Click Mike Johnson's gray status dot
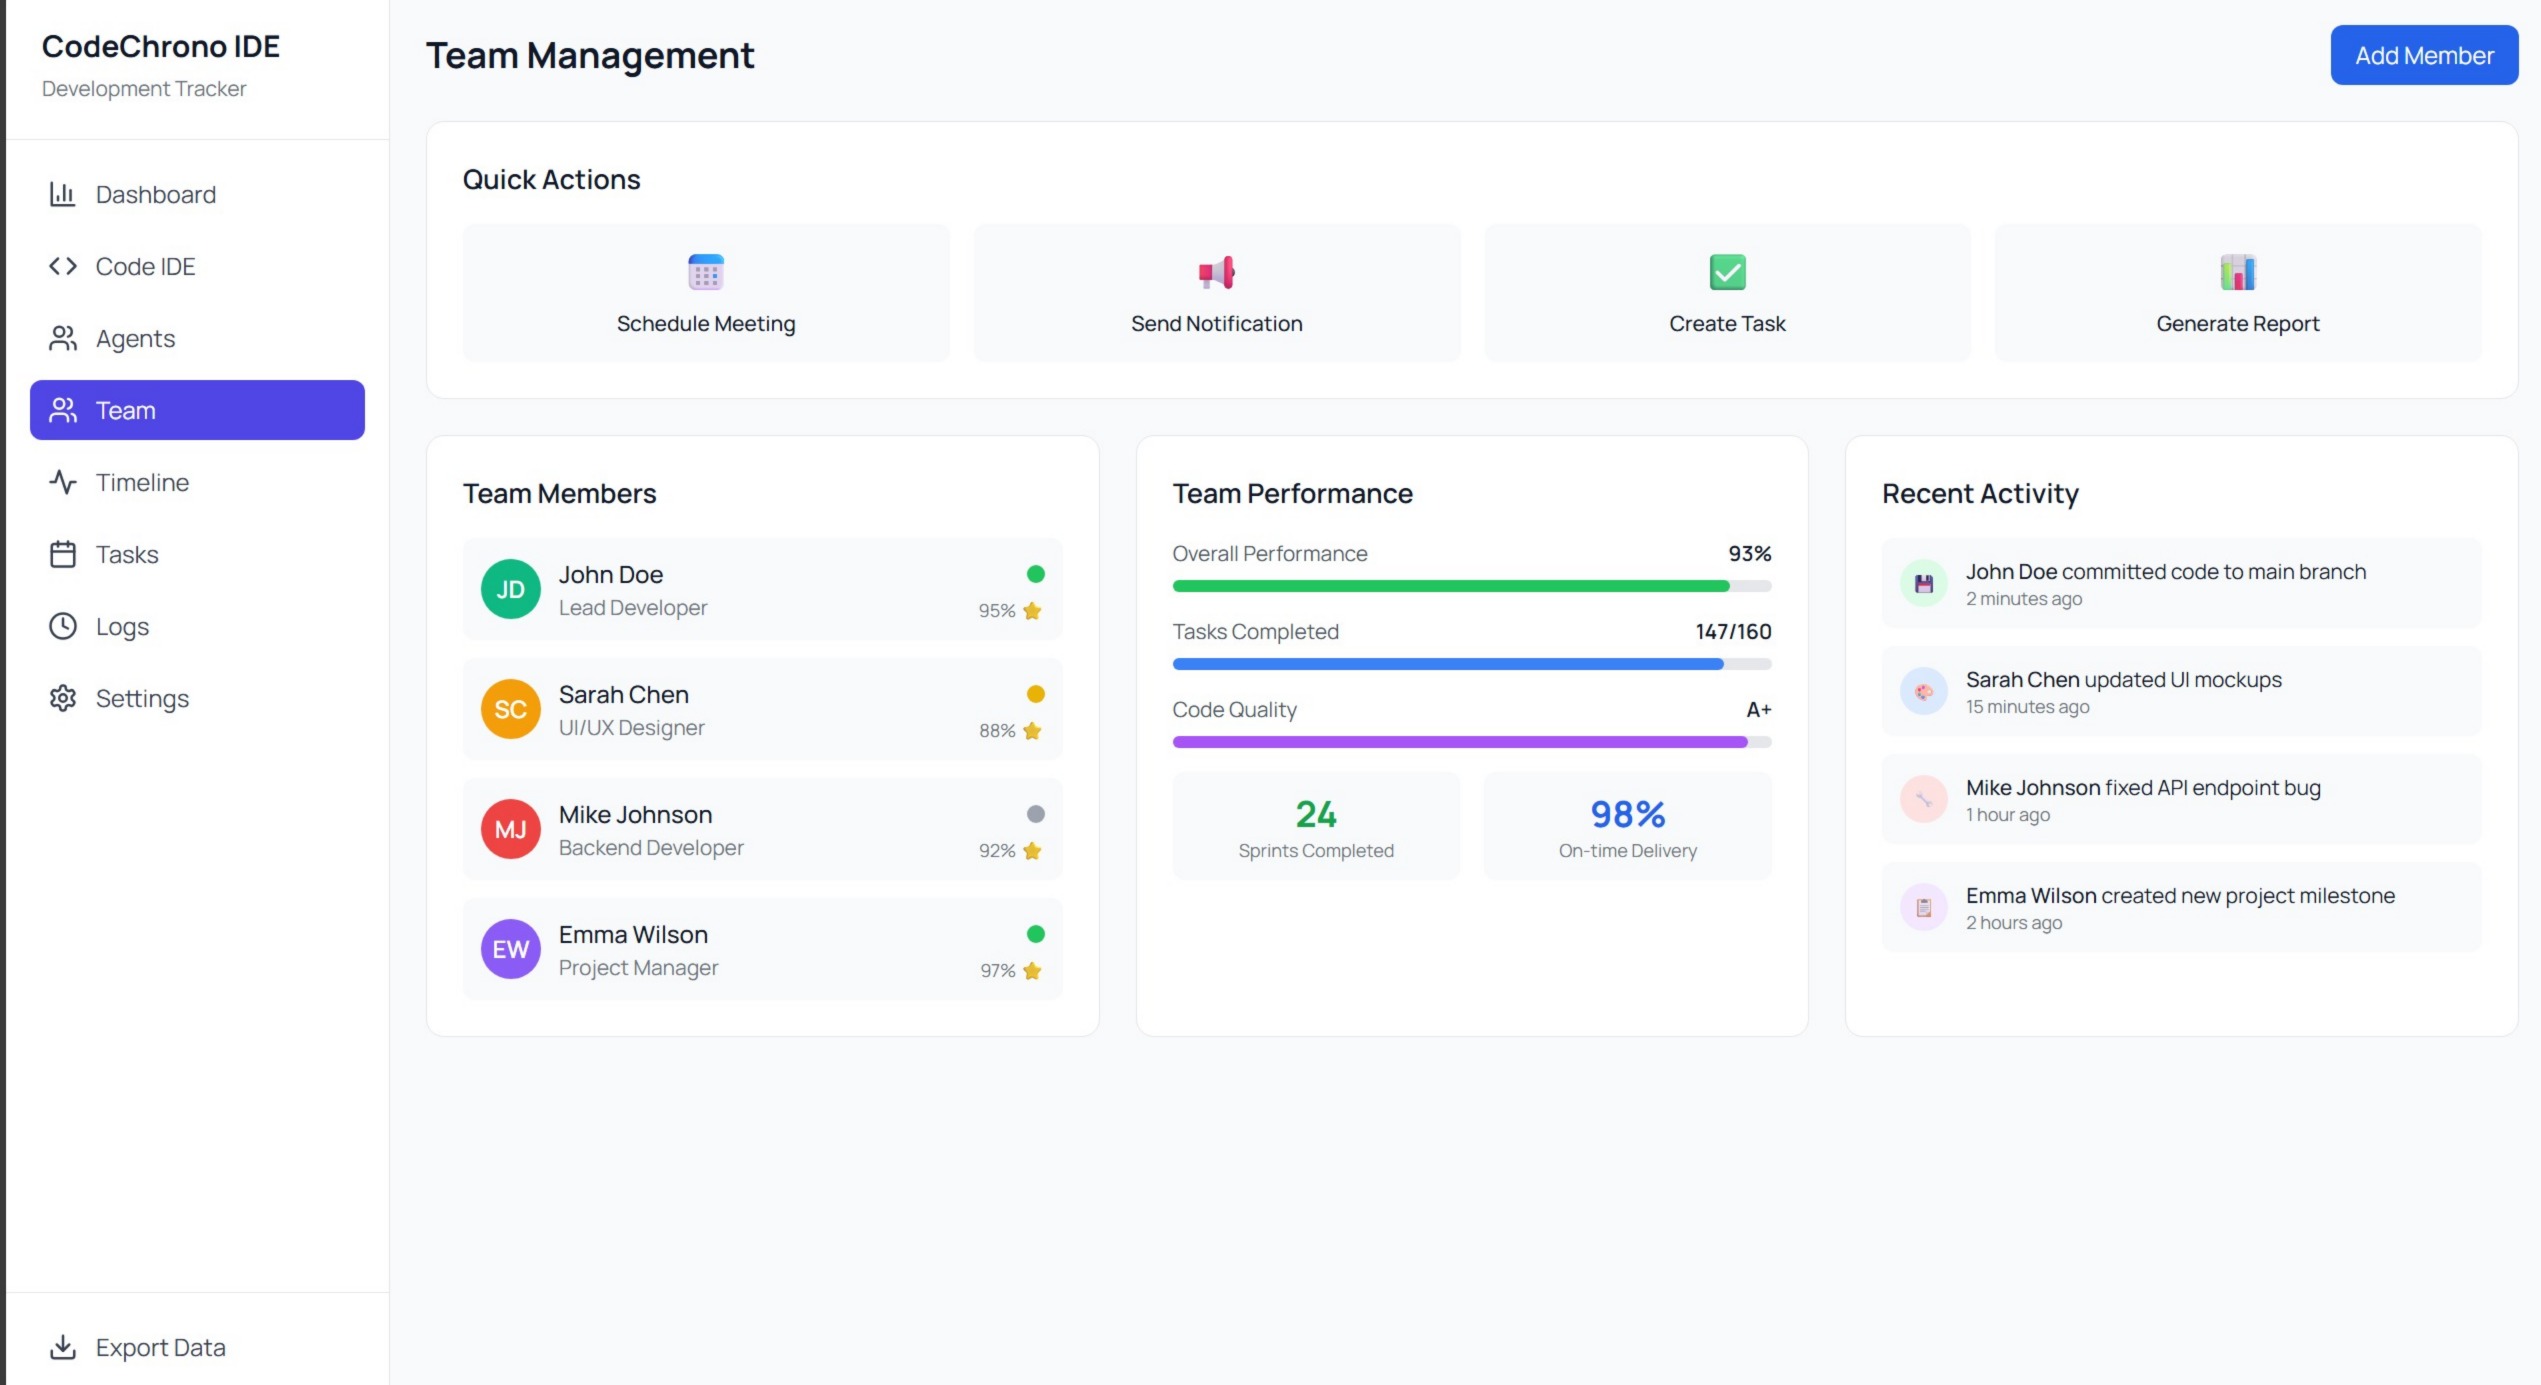 (1035, 814)
